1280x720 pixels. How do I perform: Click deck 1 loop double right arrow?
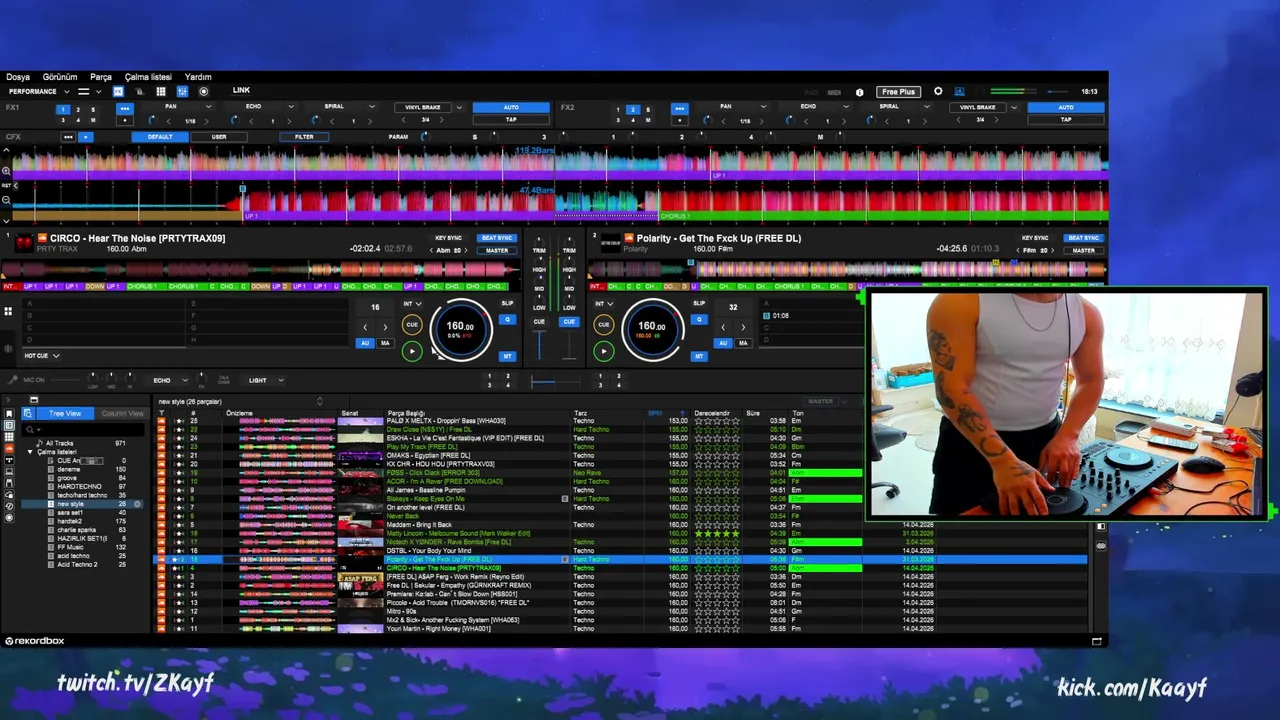coord(385,327)
